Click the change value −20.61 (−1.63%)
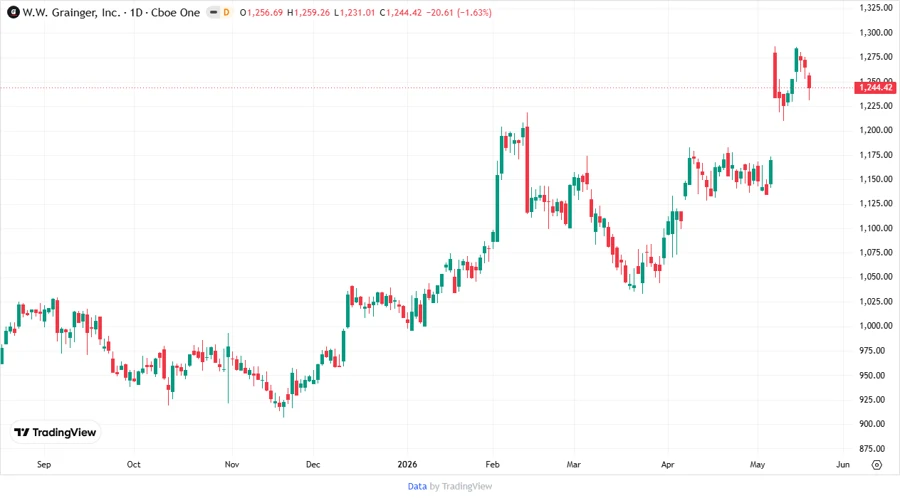The height and width of the screenshot is (498, 900). 459,13
